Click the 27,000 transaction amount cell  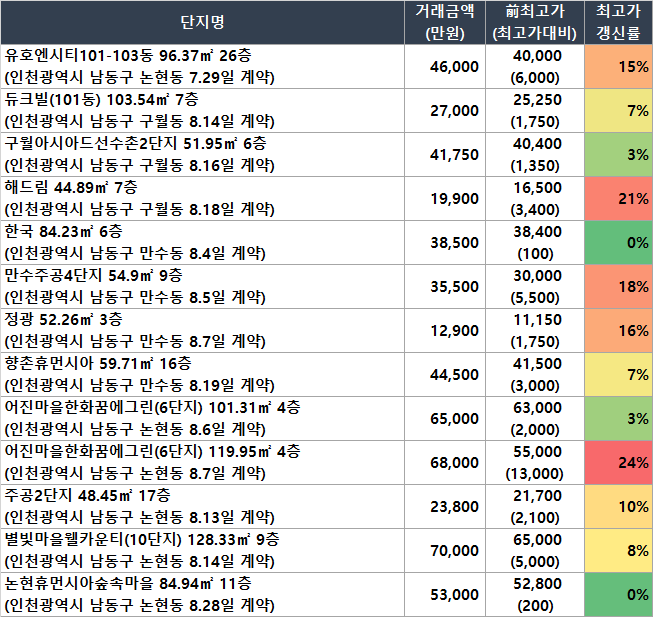[x=445, y=111]
